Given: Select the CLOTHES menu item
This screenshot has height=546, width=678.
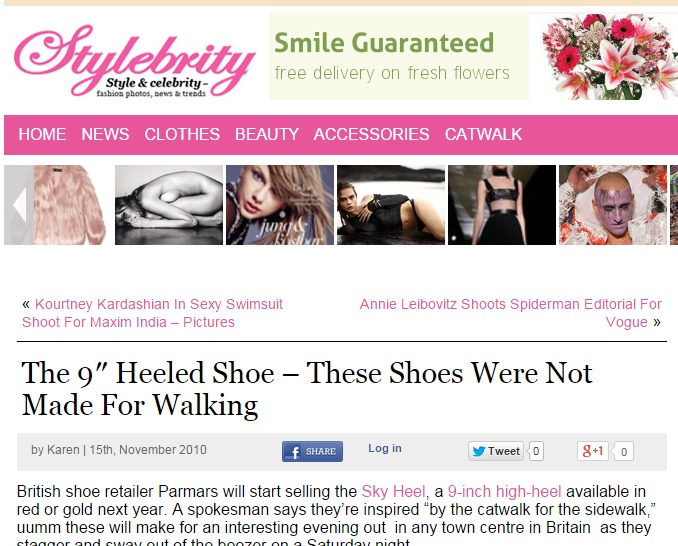Looking at the screenshot, I should pyautogui.click(x=182, y=134).
